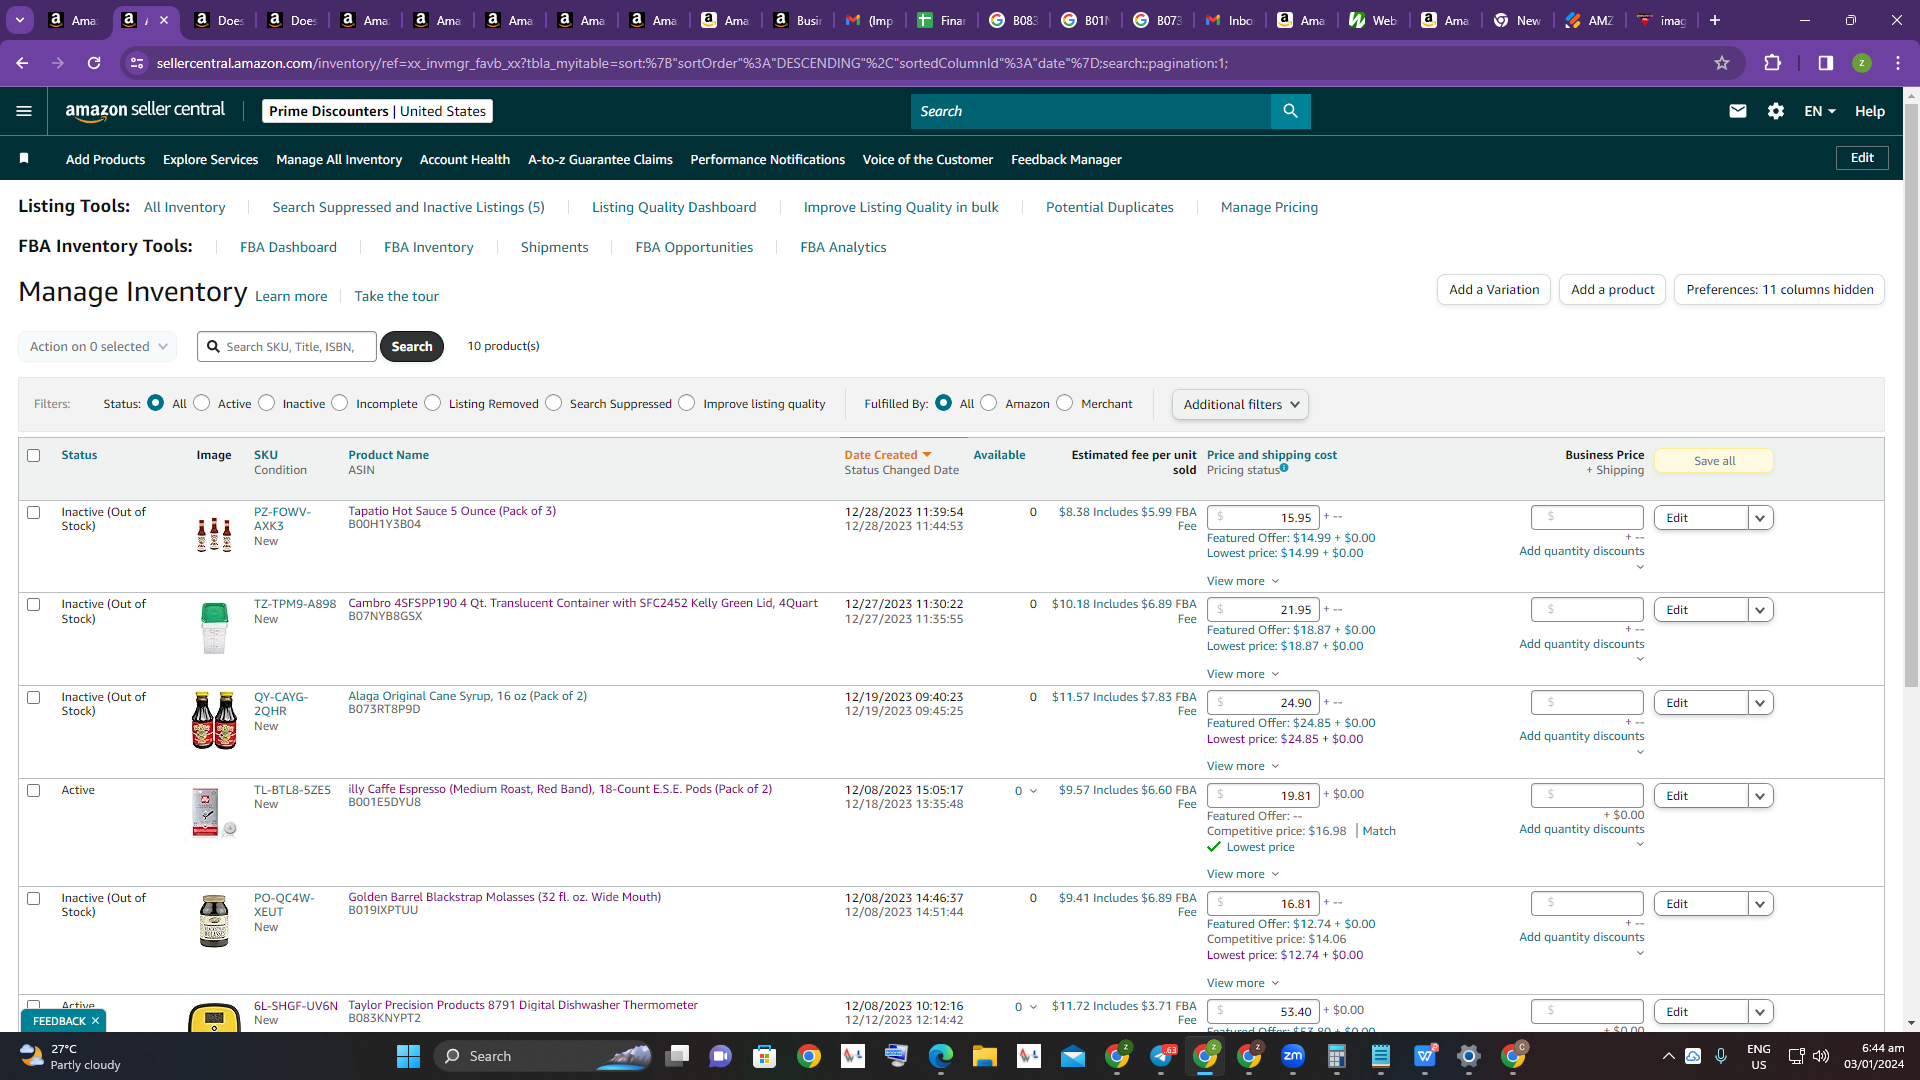The height and width of the screenshot is (1080, 1920).
Task: Expand View more for Tapatio Hot Sauce pricing
Action: (x=1242, y=581)
